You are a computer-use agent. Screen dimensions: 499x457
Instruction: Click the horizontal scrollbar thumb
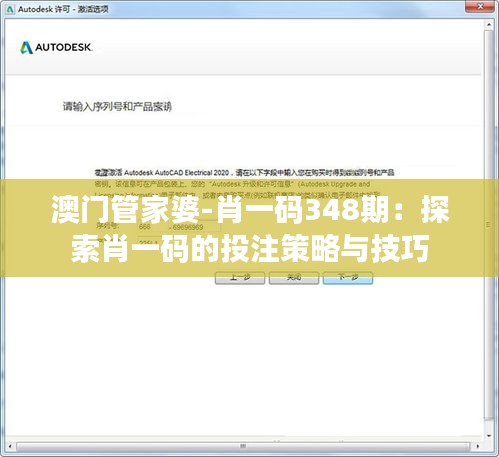(x=243, y=446)
